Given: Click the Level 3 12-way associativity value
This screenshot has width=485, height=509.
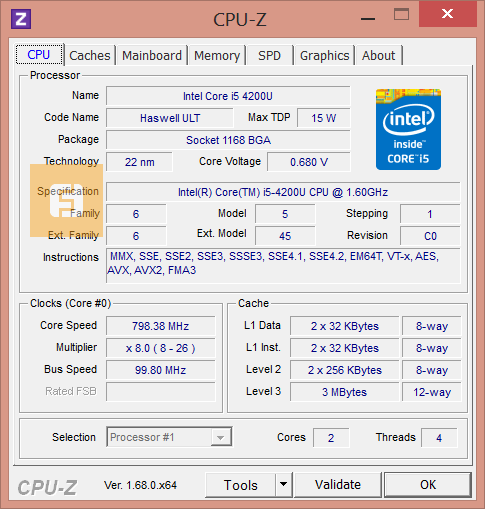Looking at the screenshot, I should point(432,392).
